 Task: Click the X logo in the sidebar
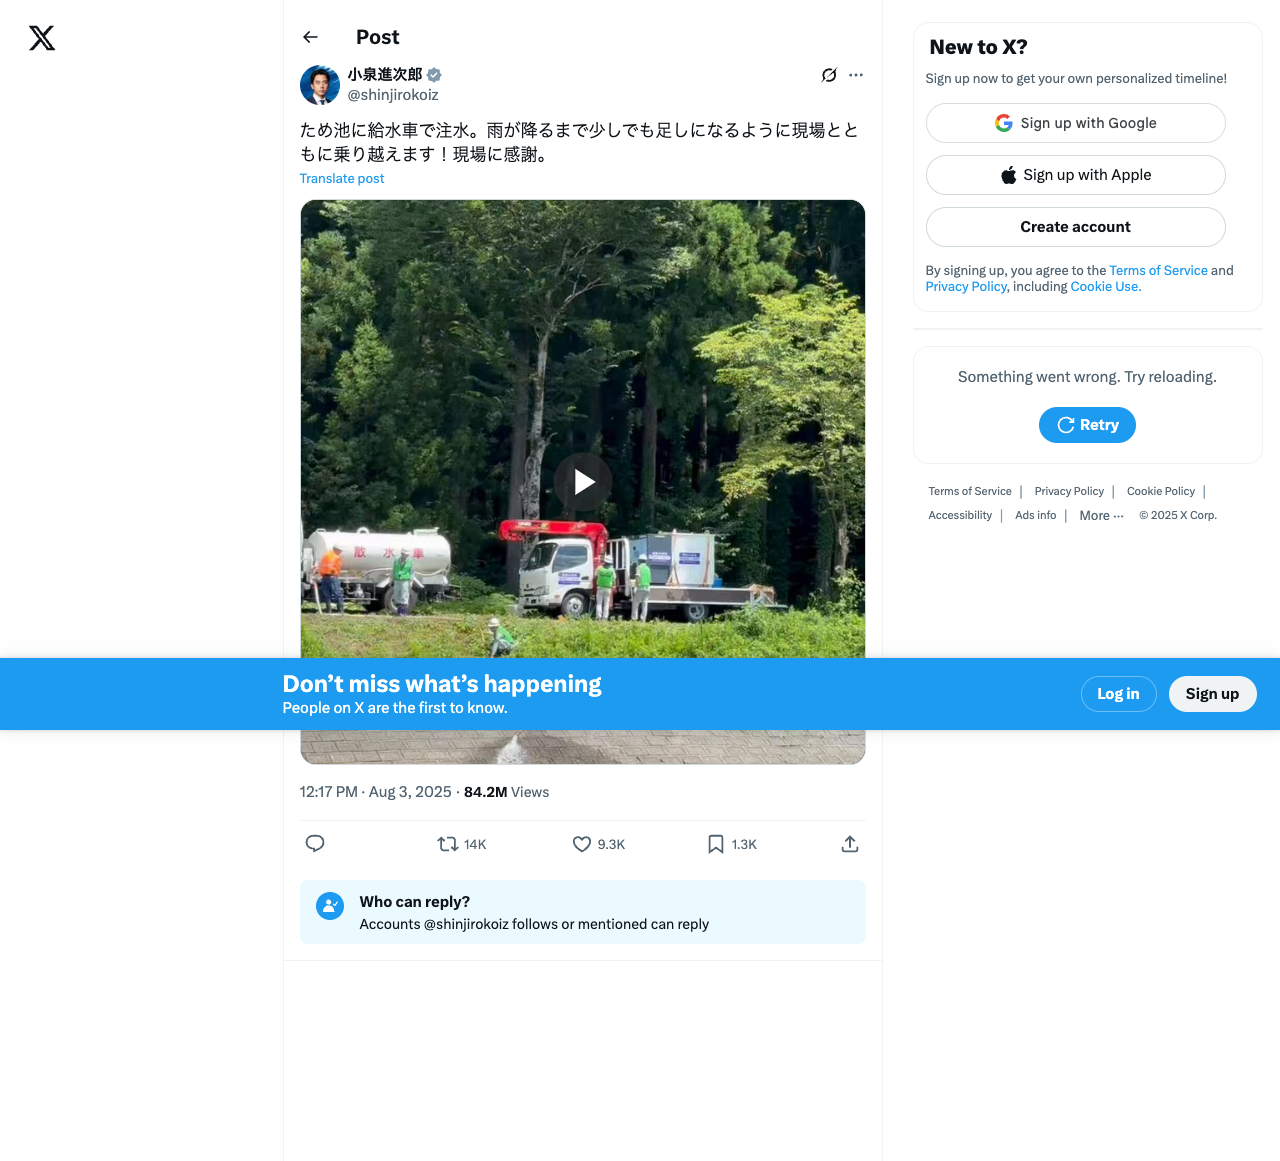pyautogui.click(x=42, y=38)
